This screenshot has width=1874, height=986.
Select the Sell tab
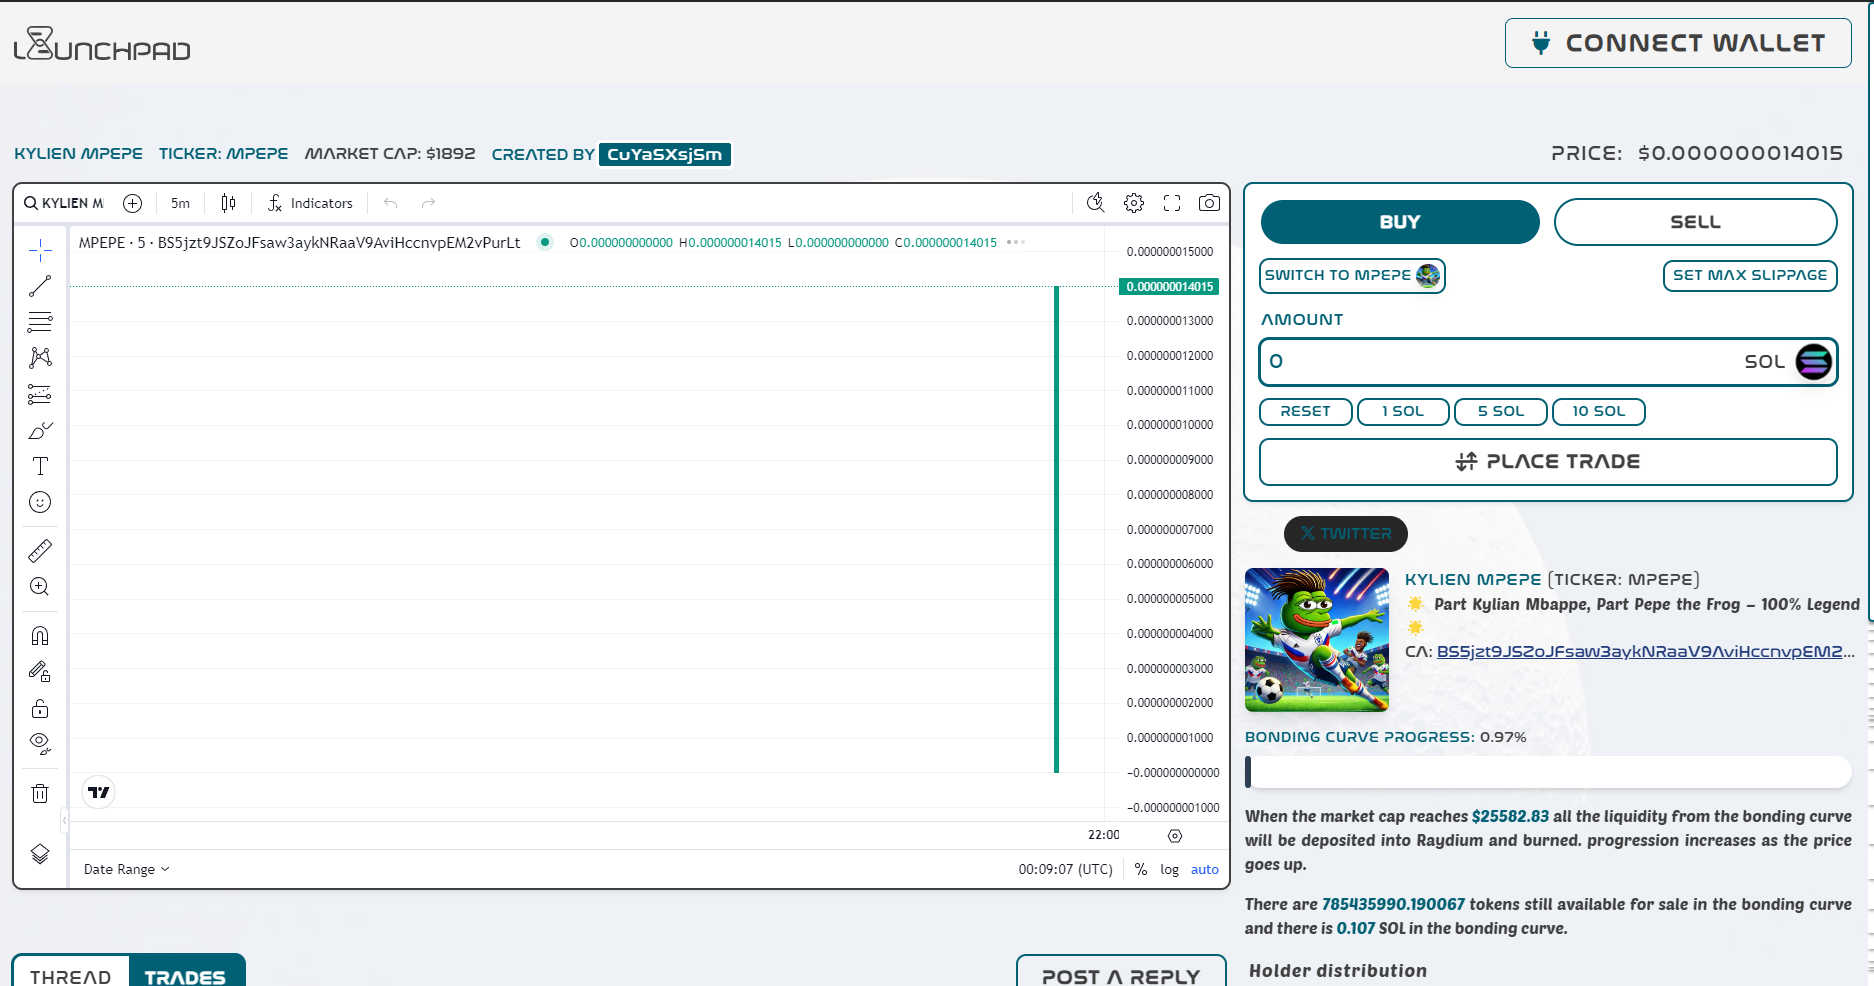[x=1695, y=222]
